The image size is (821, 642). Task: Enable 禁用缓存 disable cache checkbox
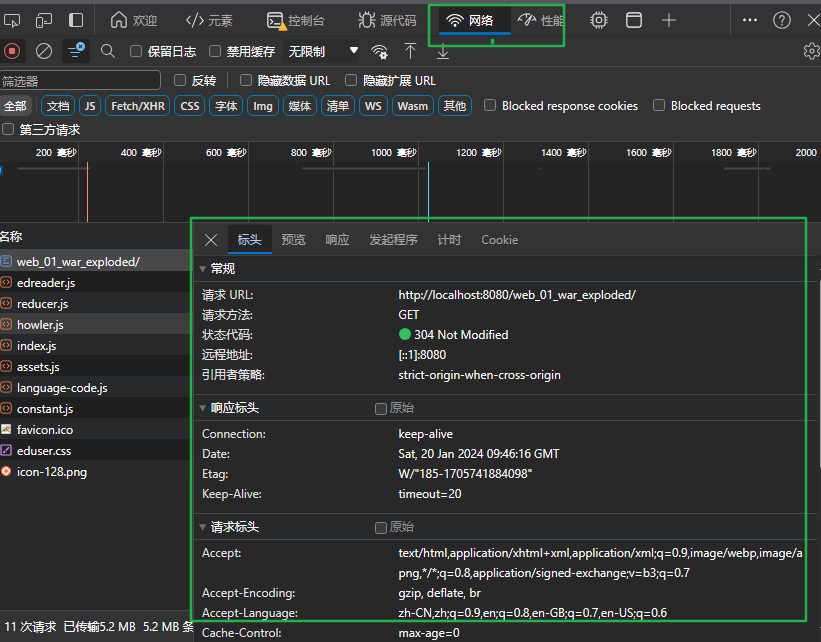coord(215,51)
